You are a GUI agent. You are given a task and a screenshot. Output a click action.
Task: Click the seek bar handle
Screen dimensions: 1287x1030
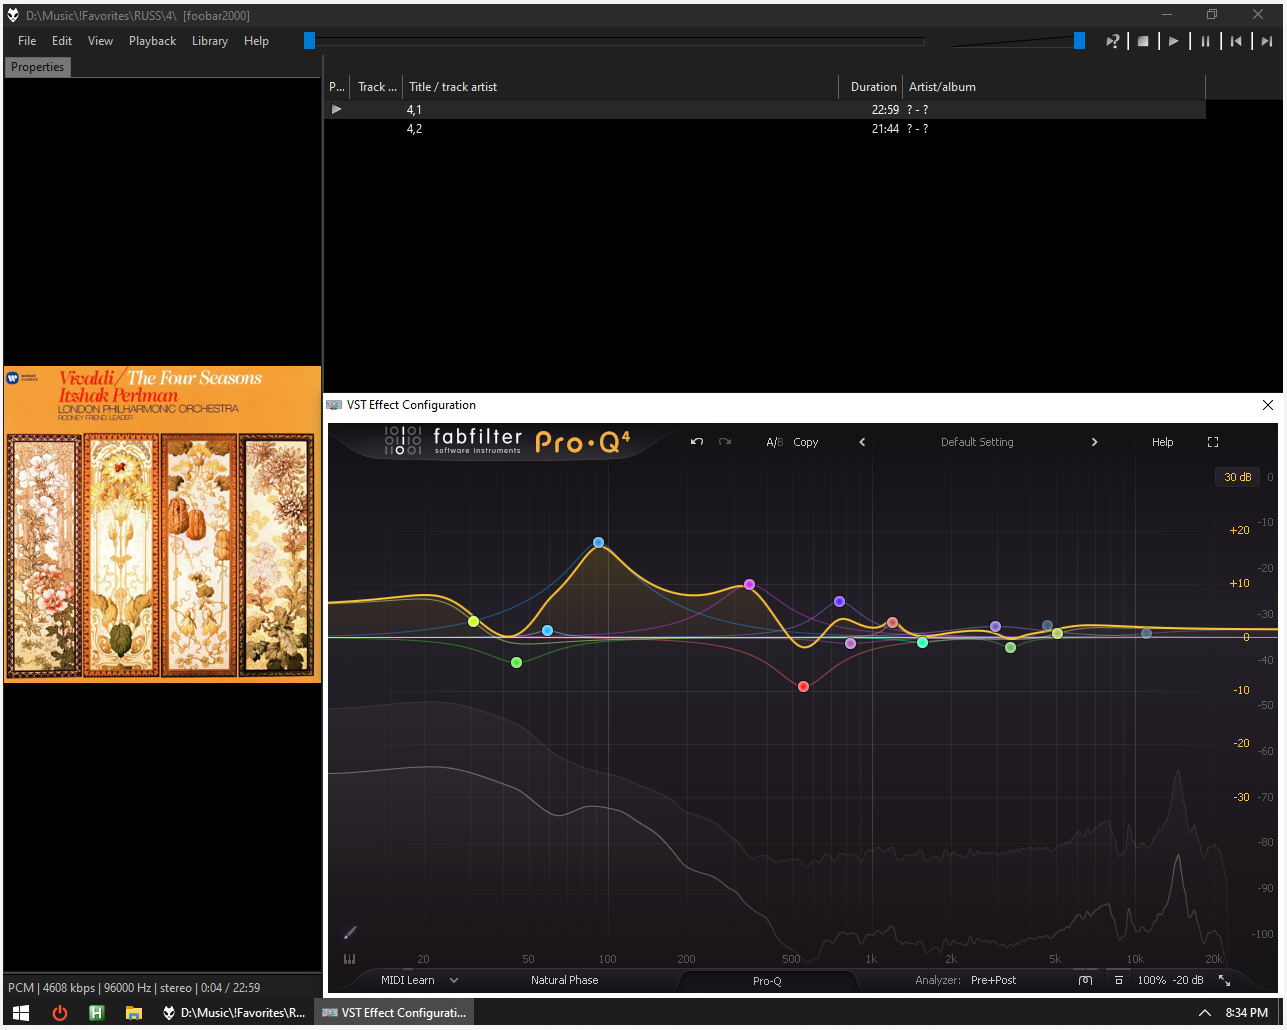(310, 40)
